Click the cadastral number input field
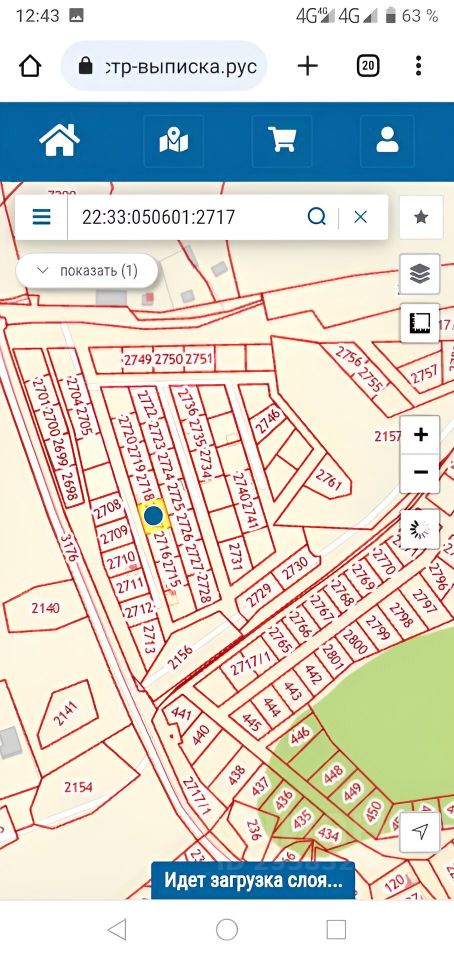The height and width of the screenshot is (960, 454). point(187,217)
